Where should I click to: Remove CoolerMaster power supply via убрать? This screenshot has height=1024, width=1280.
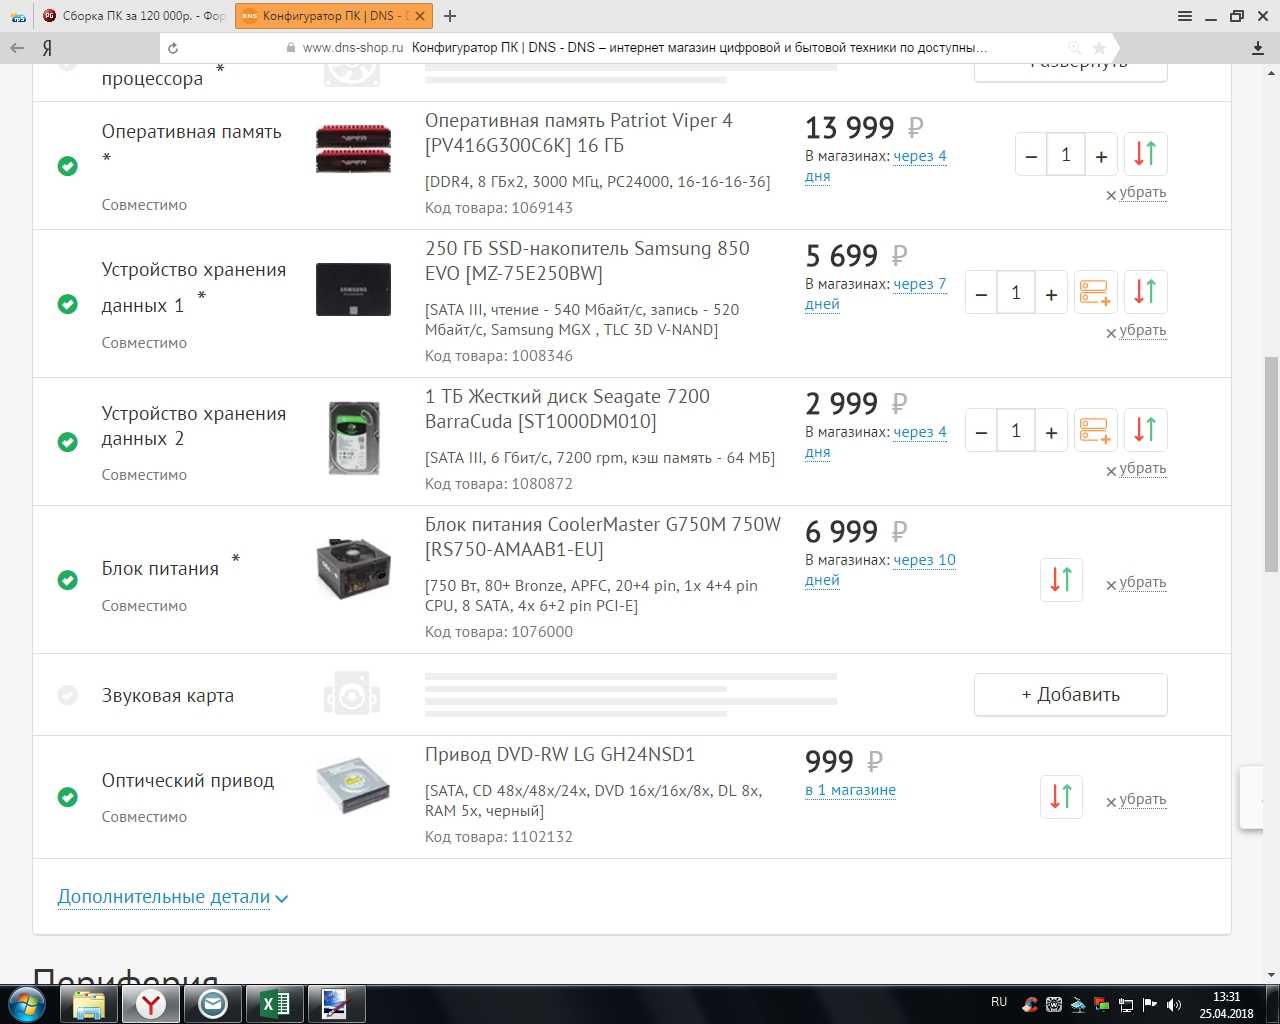(1142, 583)
